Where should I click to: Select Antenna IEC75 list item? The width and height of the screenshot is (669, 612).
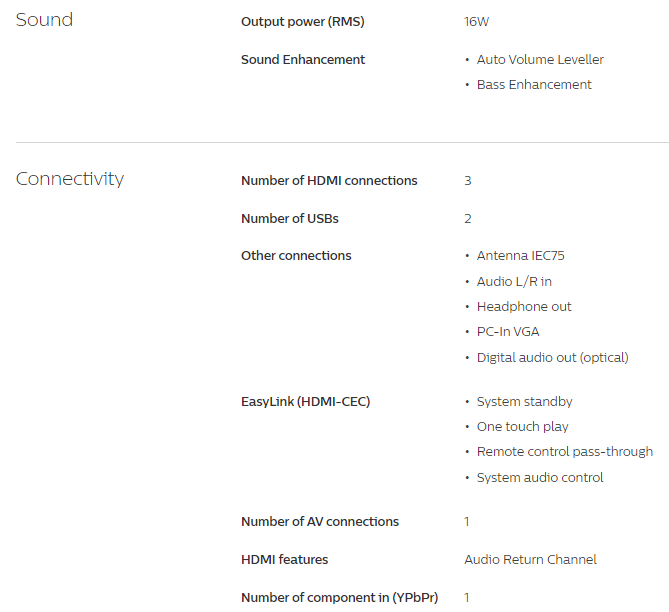click(x=521, y=256)
